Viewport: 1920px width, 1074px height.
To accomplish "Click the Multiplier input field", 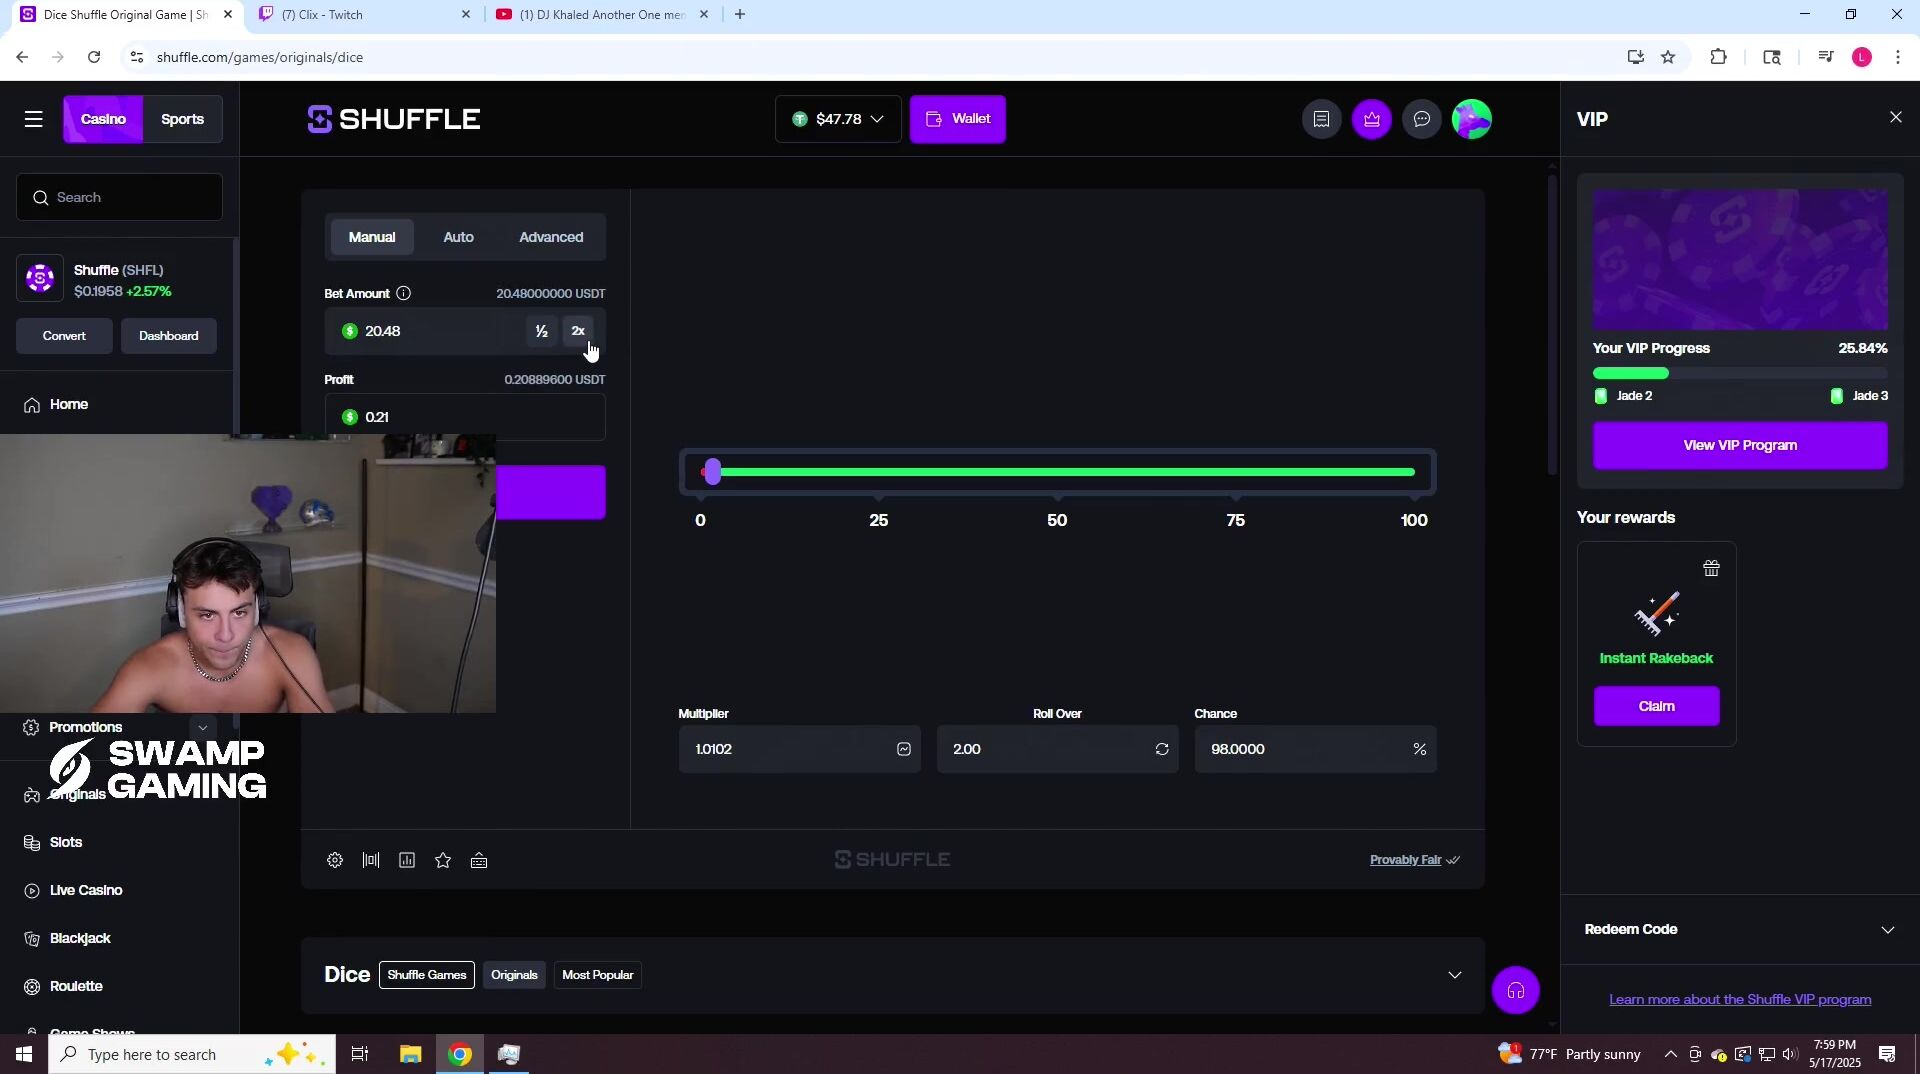I will point(799,749).
